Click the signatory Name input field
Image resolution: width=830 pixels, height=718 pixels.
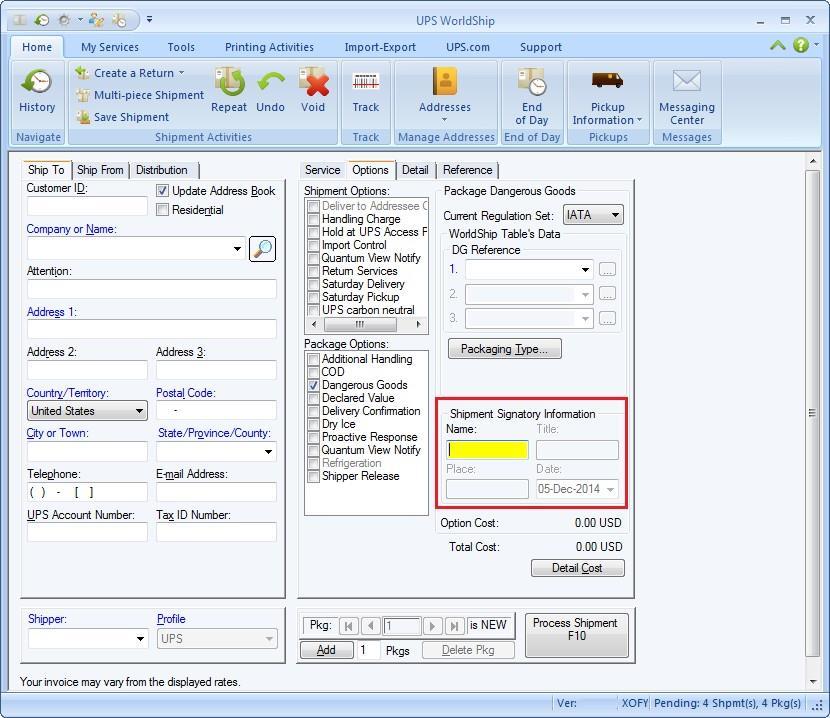pos(487,450)
